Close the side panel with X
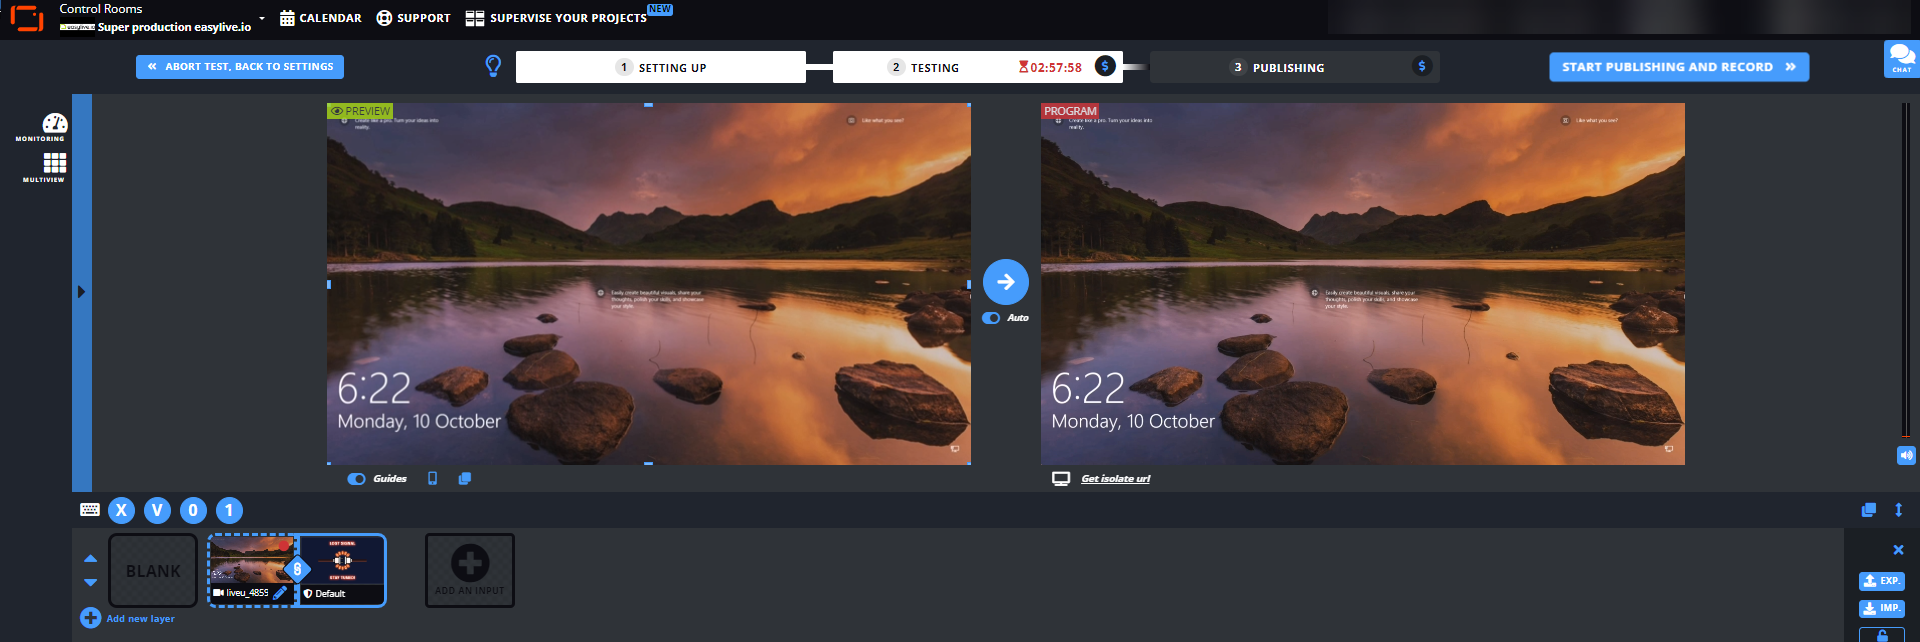1920x642 pixels. [x=1898, y=550]
